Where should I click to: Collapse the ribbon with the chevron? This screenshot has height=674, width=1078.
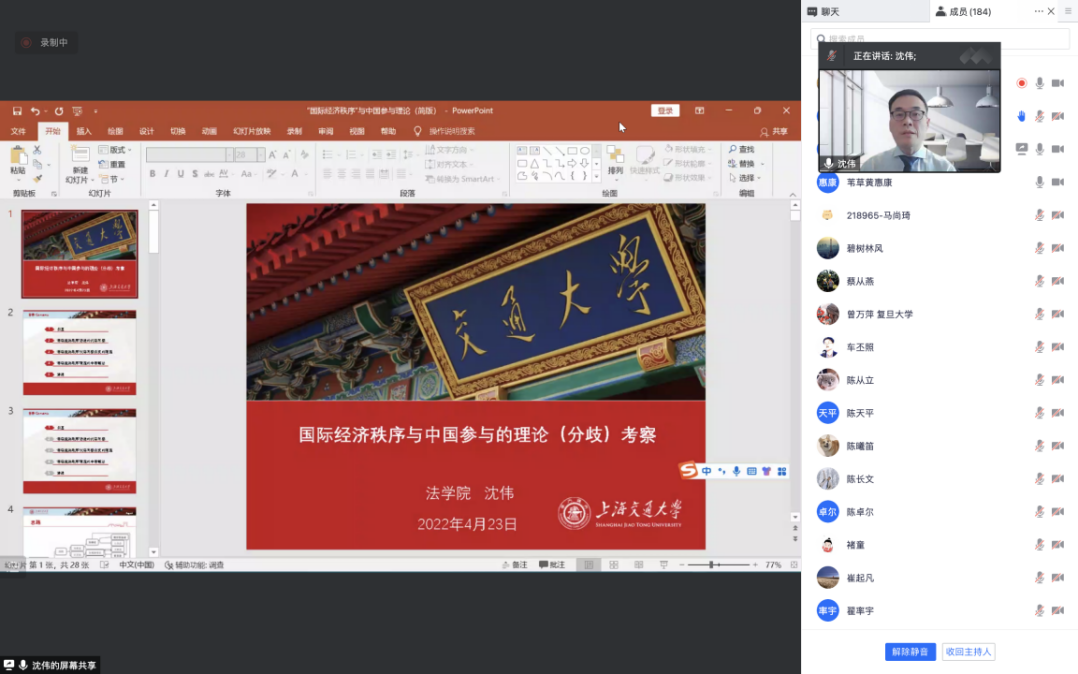(792, 195)
